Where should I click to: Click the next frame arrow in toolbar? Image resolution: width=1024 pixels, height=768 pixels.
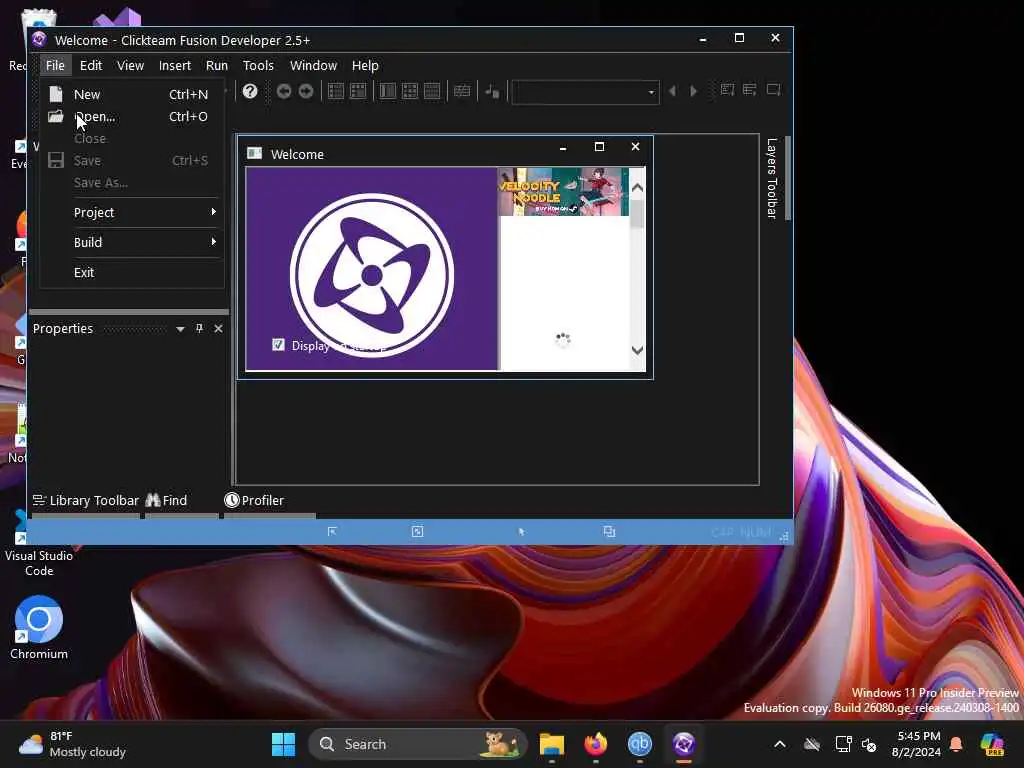click(694, 91)
